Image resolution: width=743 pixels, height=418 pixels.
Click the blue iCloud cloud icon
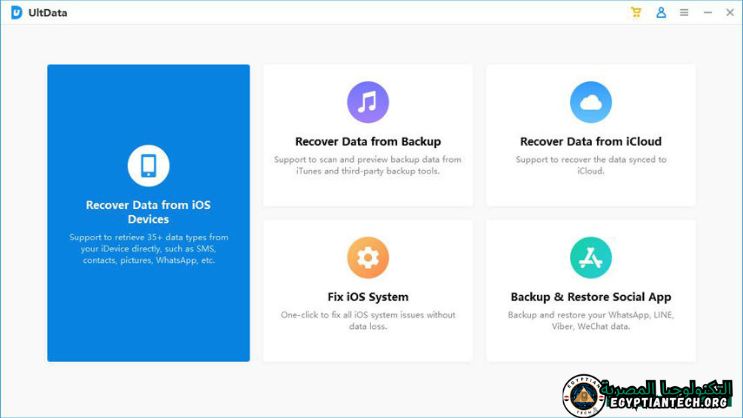(x=591, y=103)
